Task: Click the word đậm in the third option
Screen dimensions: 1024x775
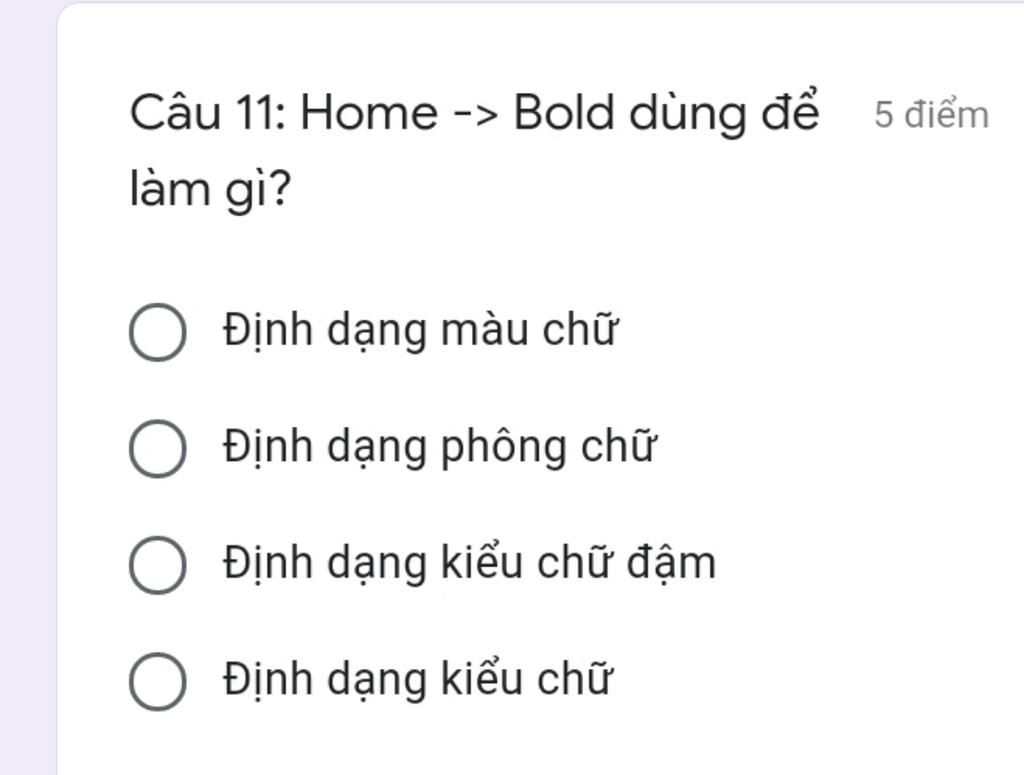Action: (x=671, y=563)
